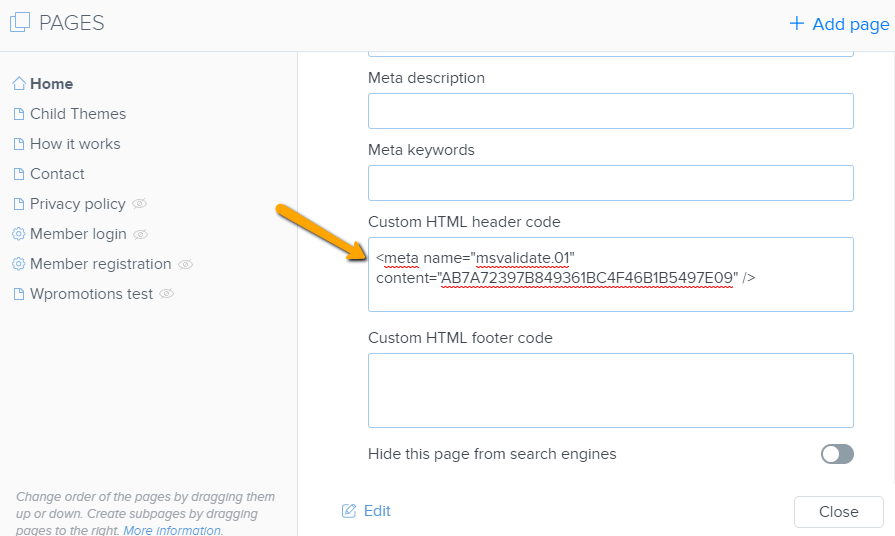Click into the Meta description field
895x536 pixels.
(x=611, y=111)
